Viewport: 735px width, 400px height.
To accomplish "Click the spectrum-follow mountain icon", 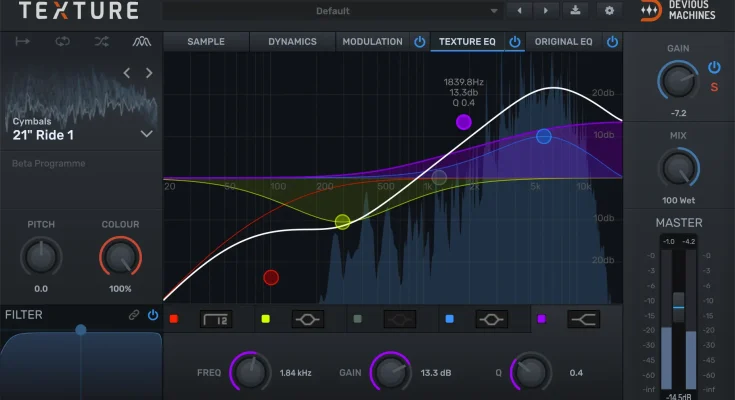I will [140, 42].
